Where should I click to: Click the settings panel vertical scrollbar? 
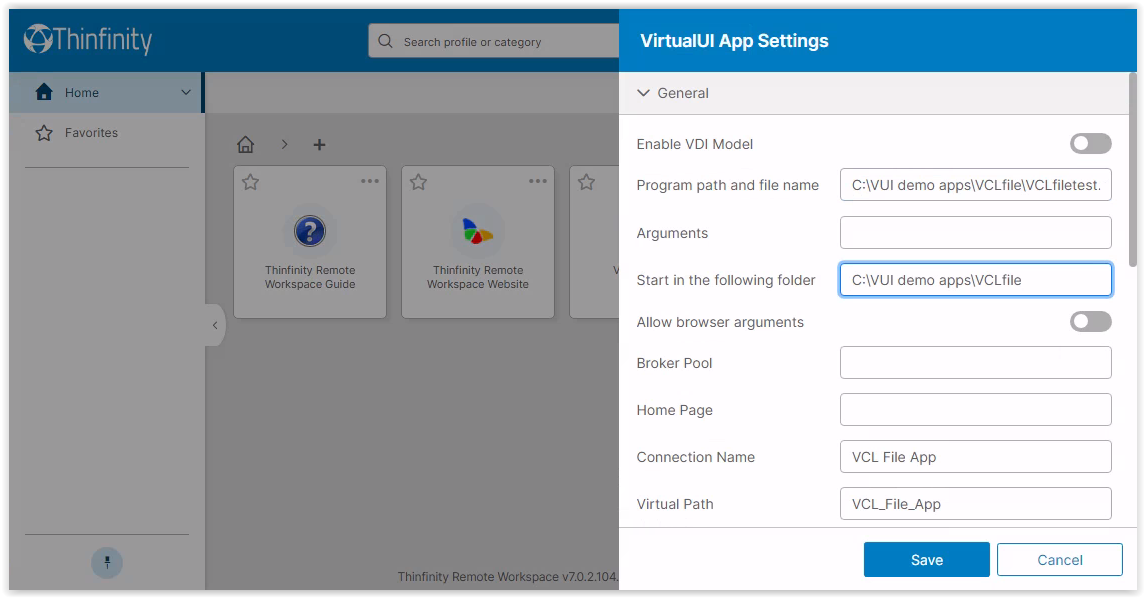1132,169
